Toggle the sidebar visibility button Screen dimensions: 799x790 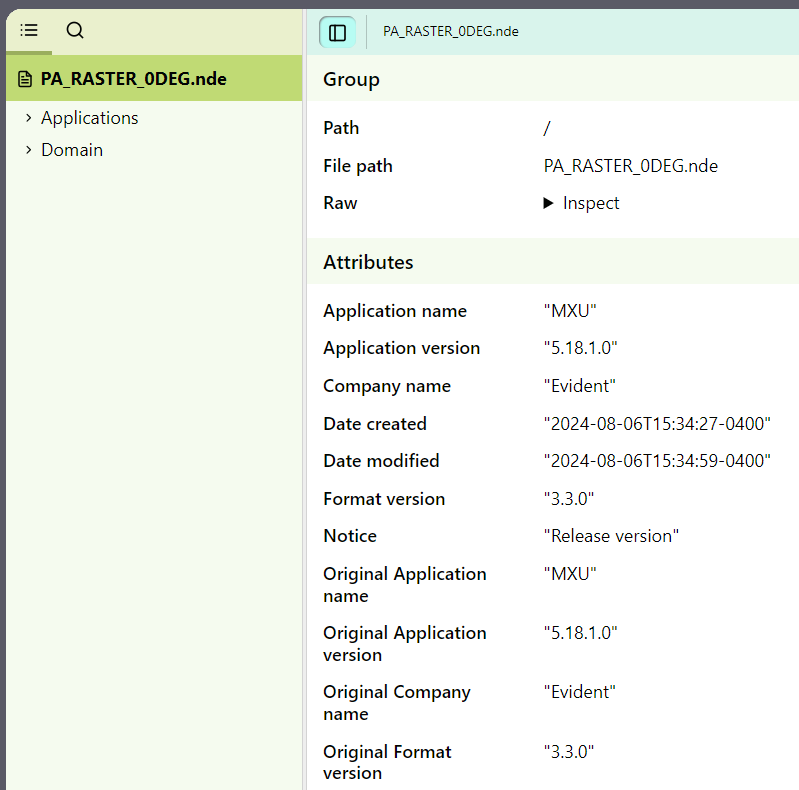click(x=337, y=32)
